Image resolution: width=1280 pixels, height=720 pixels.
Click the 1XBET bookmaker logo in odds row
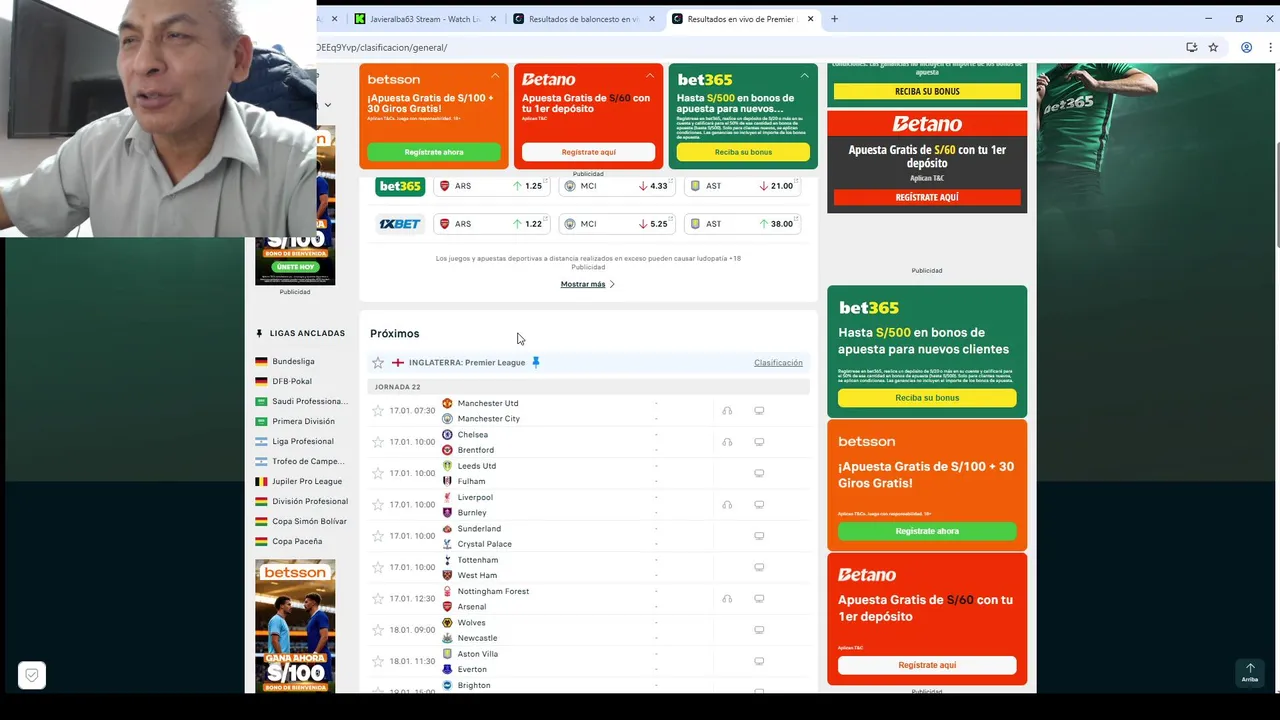point(399,224)
